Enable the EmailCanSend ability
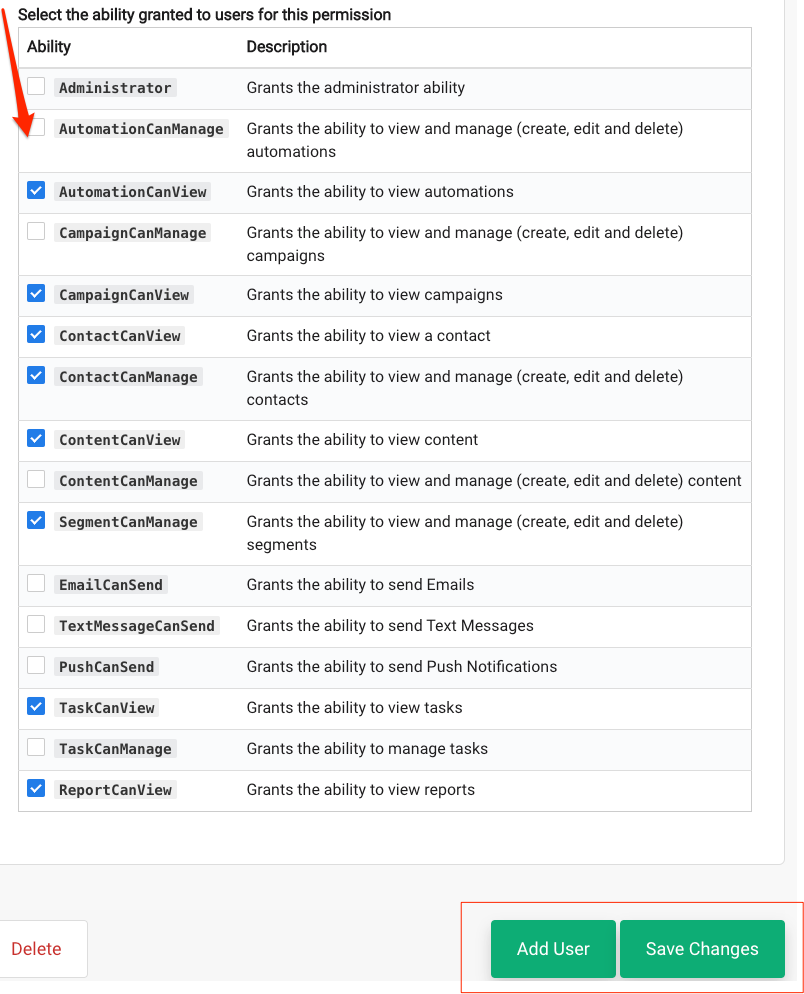 click(x=36, y=583)
